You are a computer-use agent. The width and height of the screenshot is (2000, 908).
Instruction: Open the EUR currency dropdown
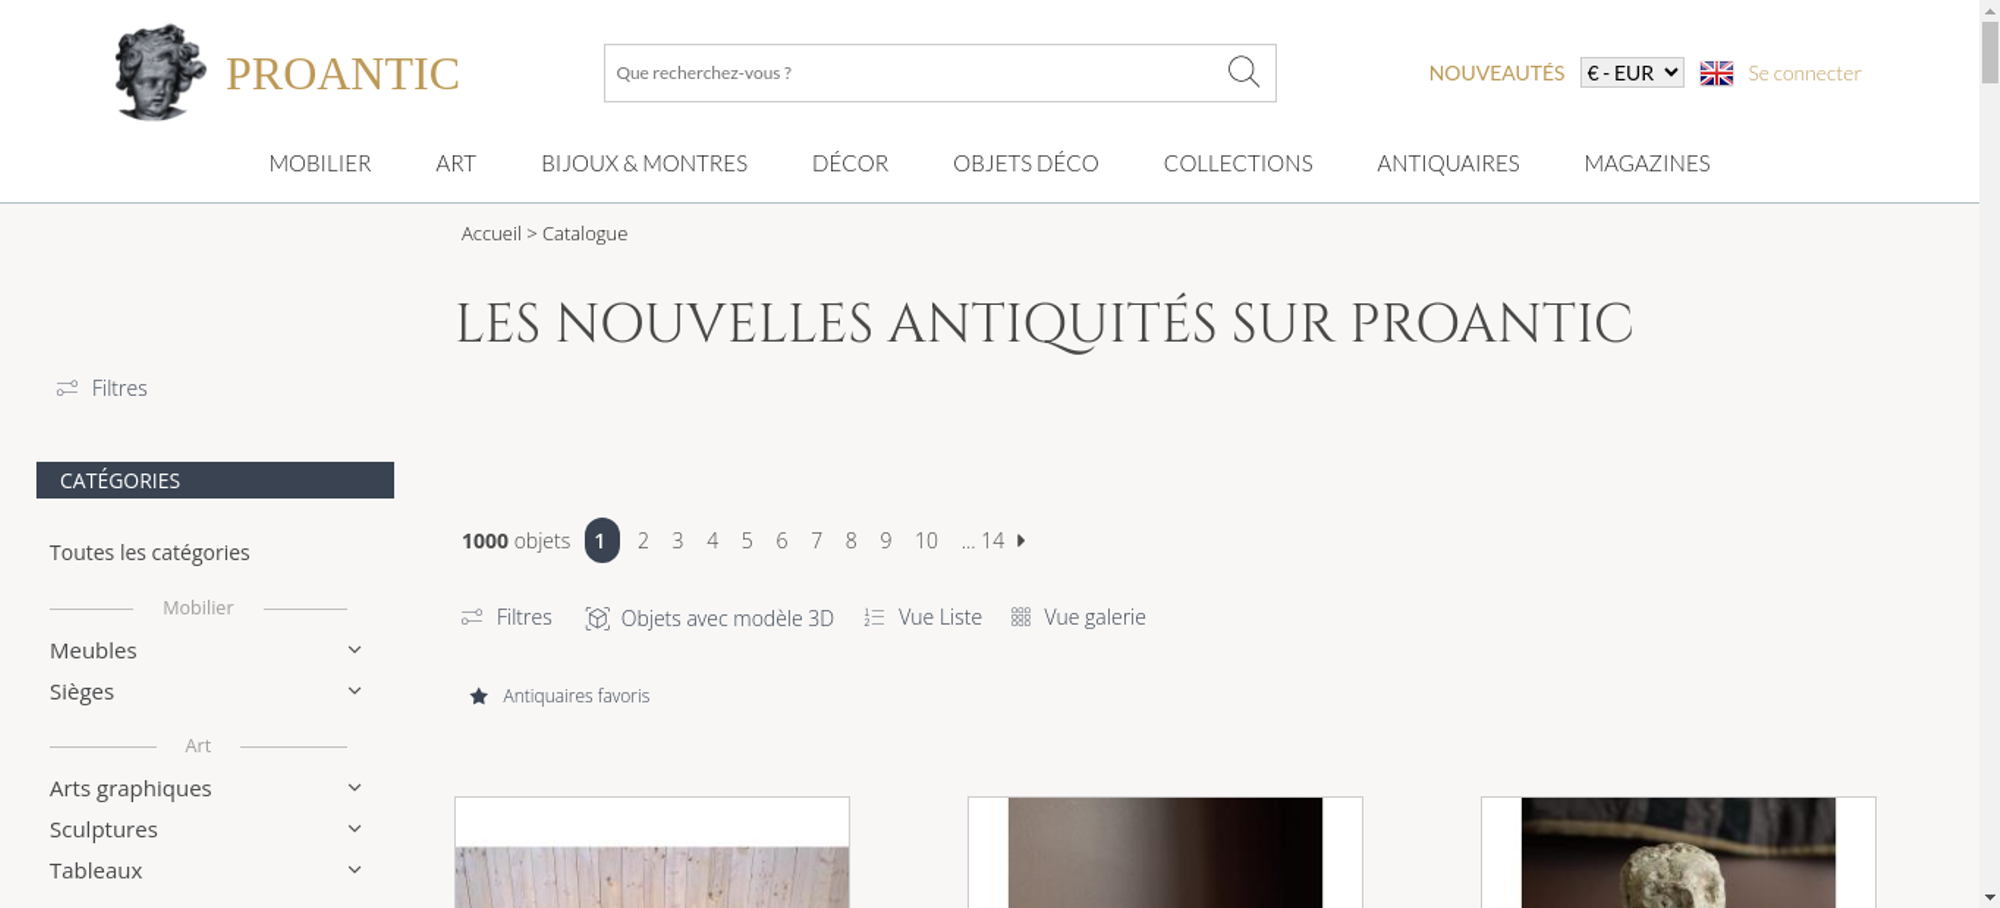click(1632, 73)
